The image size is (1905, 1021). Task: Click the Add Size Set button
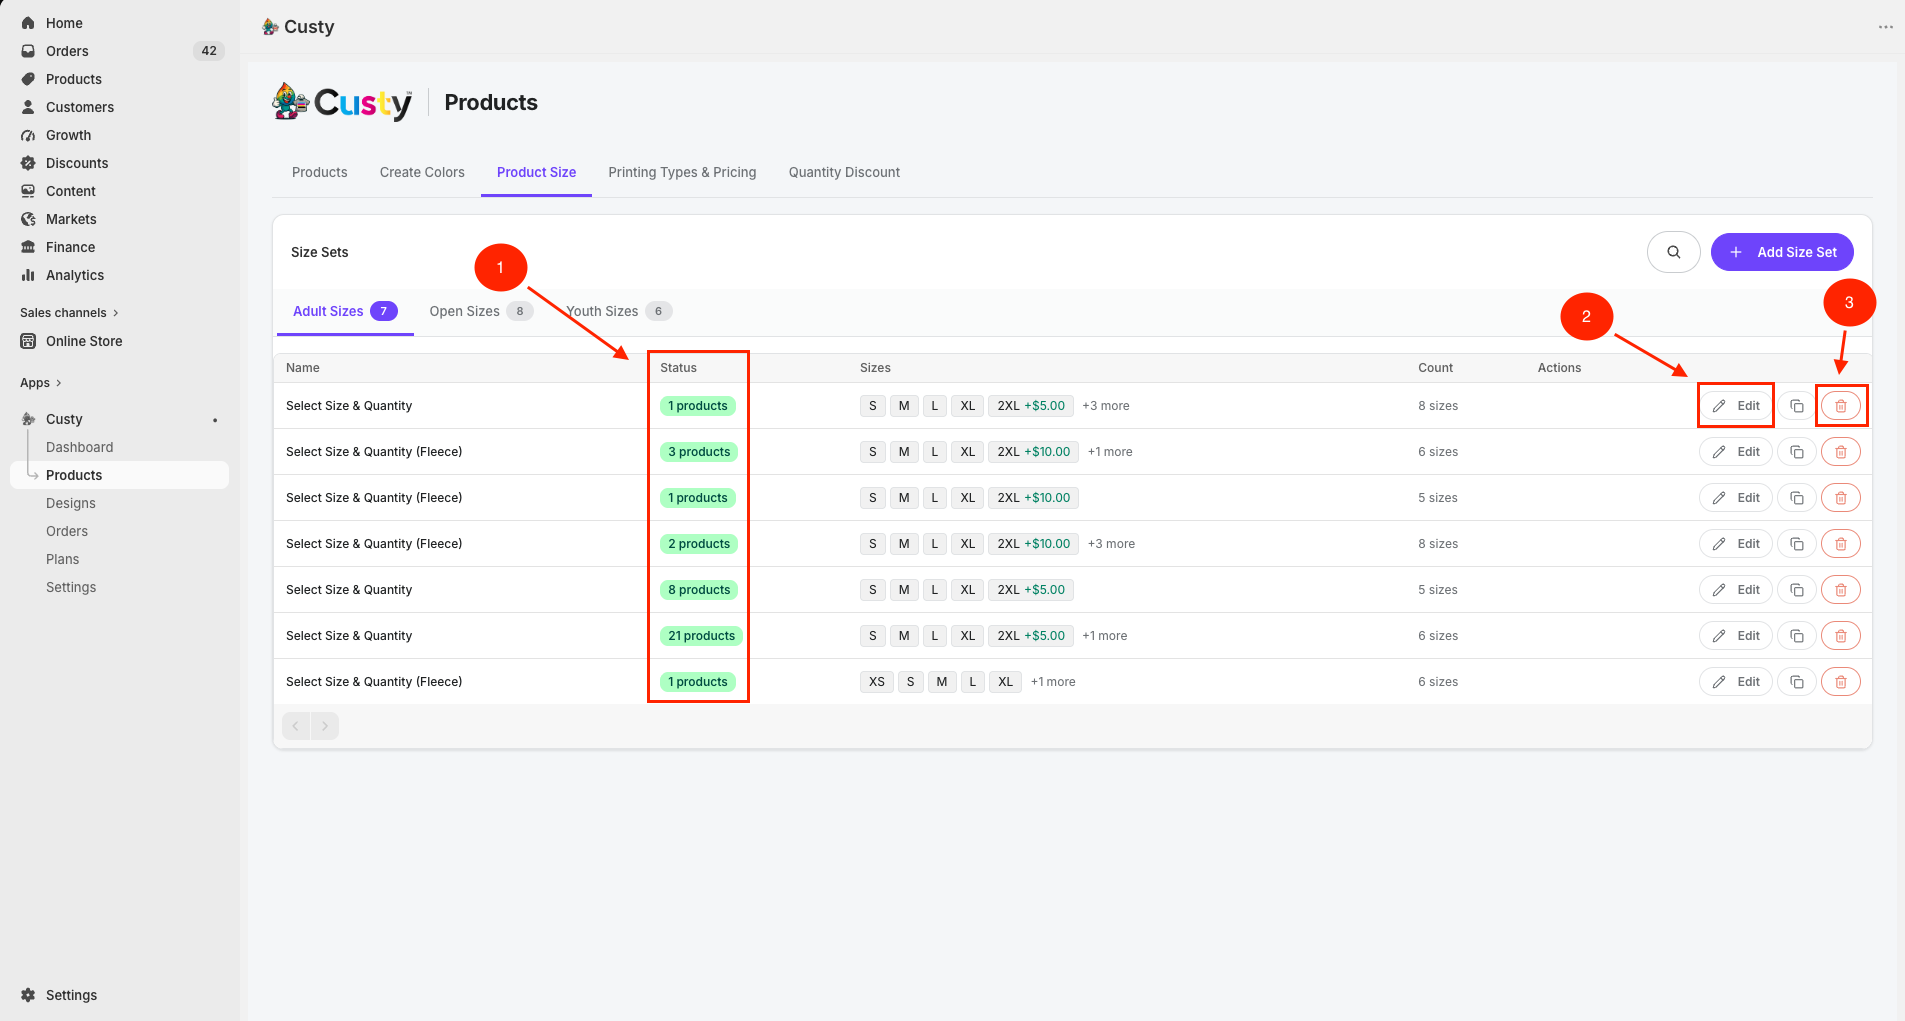[x=1782, y=252]
